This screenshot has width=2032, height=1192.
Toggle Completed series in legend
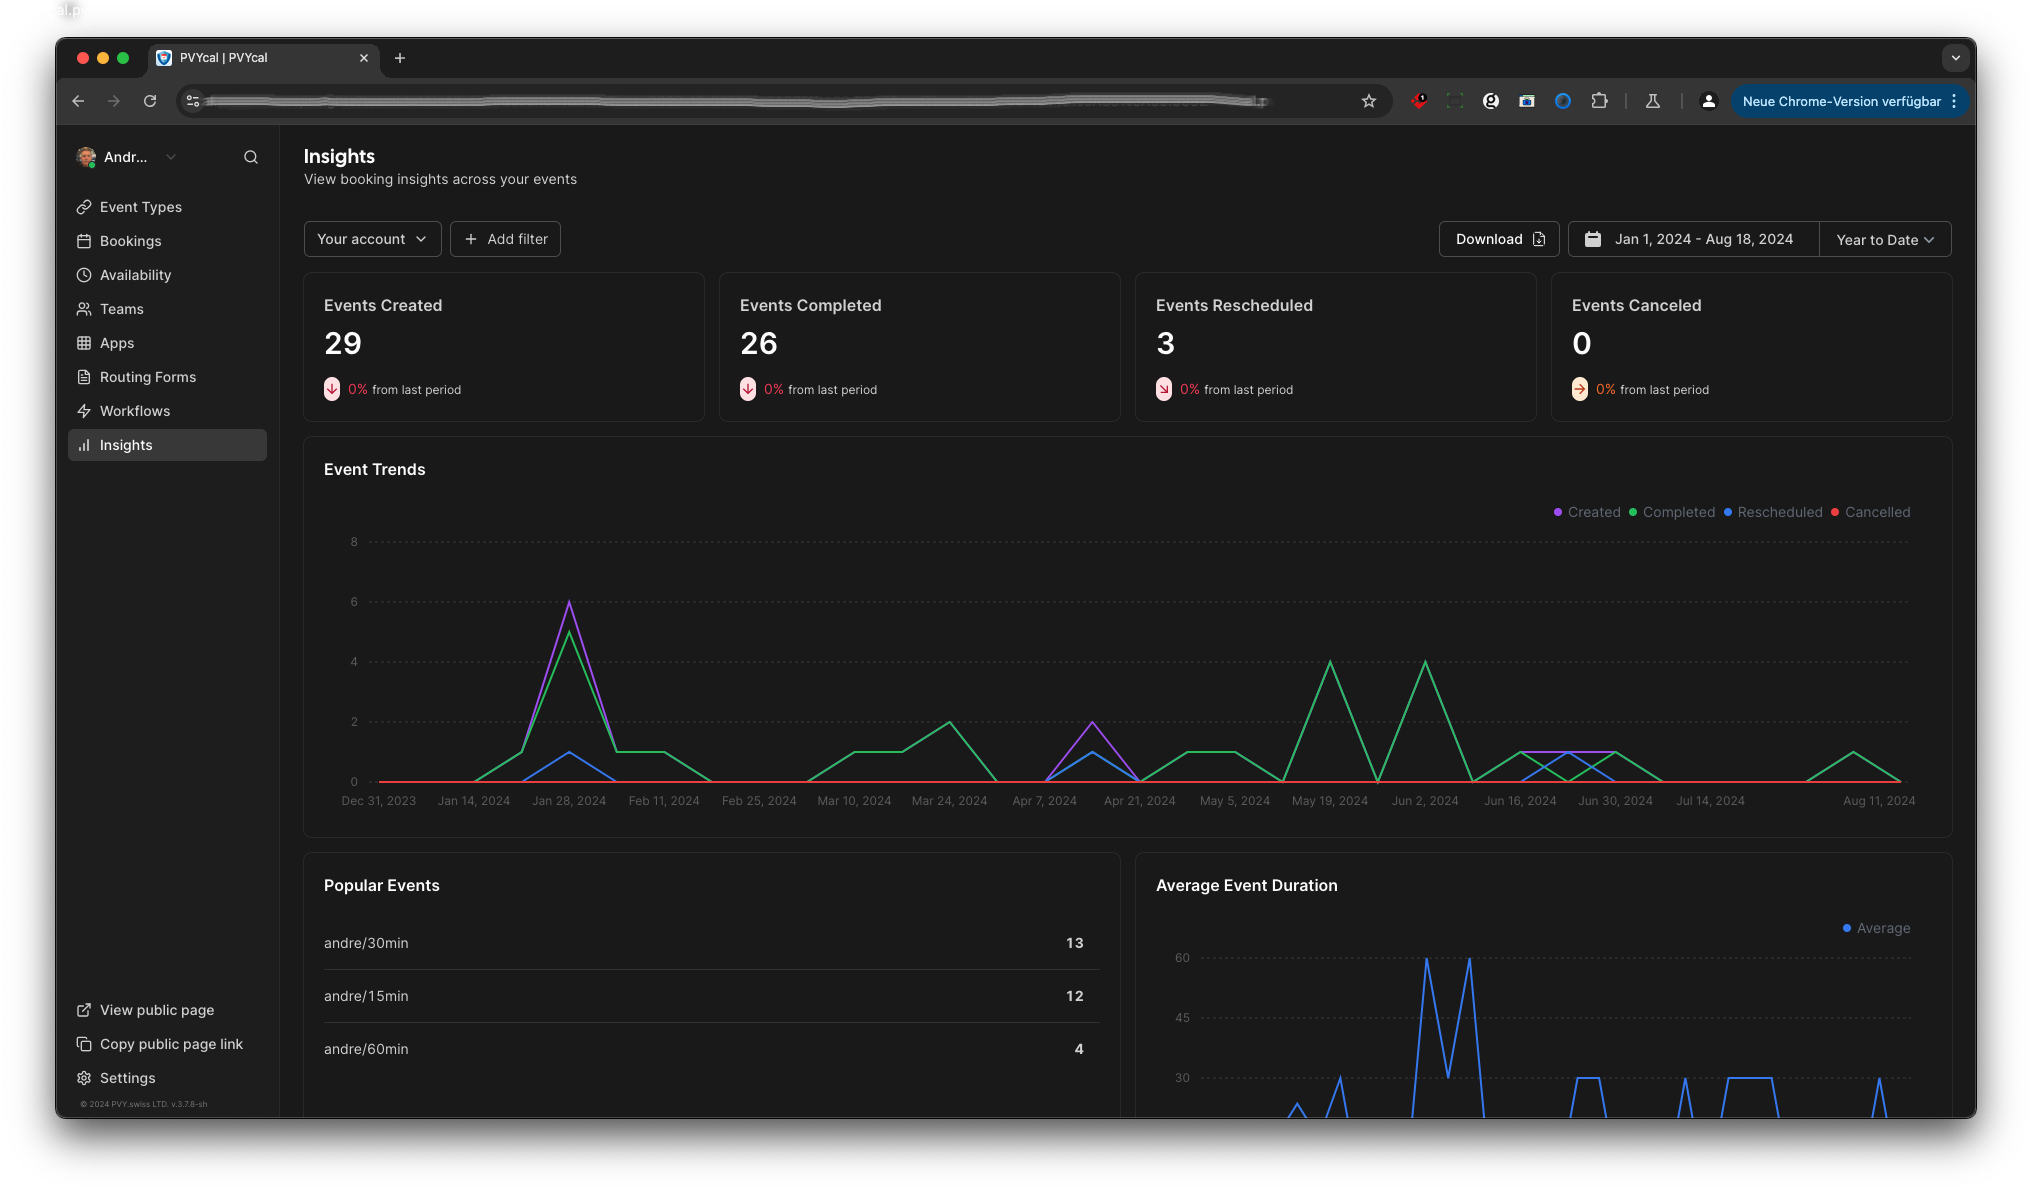(1671, 512)
